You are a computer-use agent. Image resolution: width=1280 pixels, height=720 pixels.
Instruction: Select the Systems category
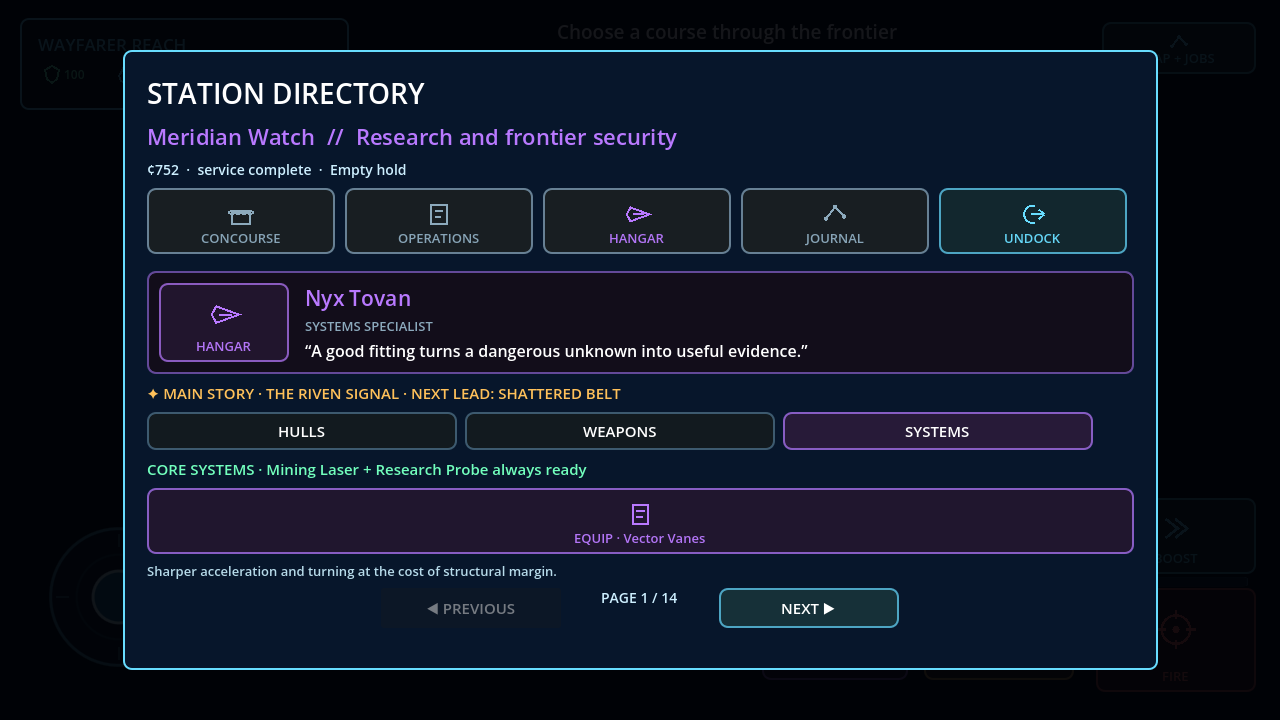[937, 431]
